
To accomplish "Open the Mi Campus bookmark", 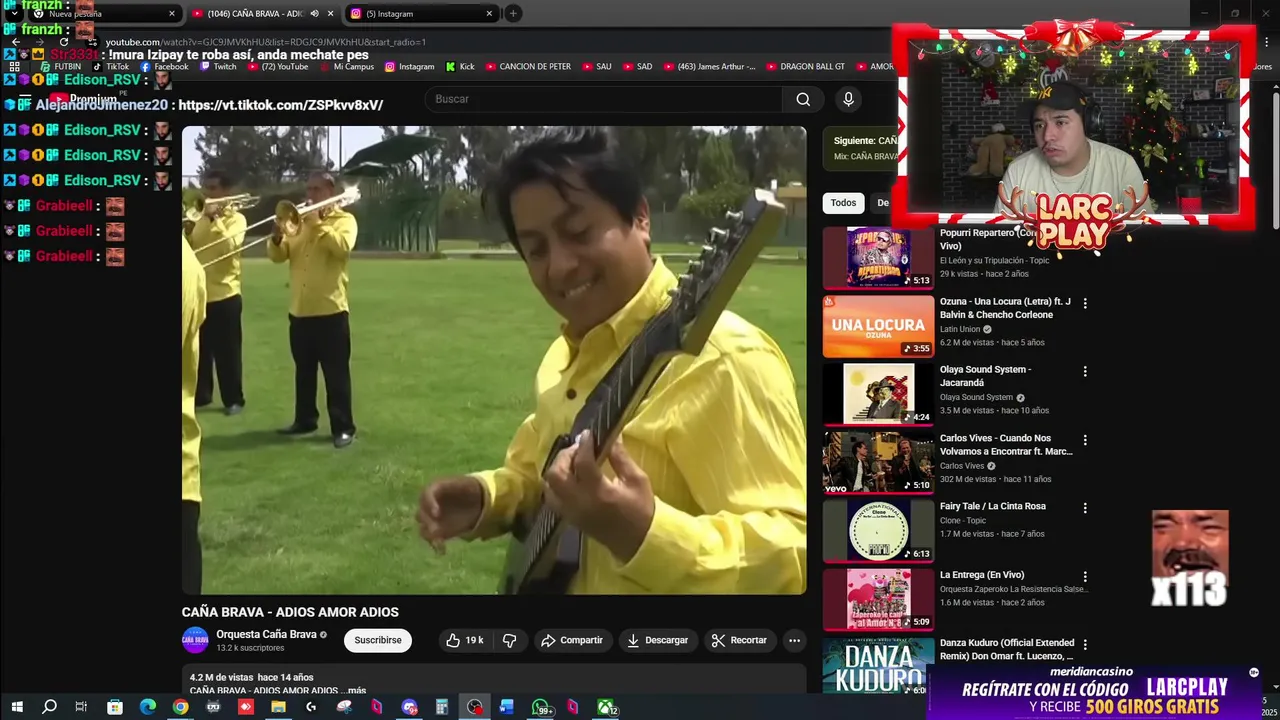I will coord(347,67).
